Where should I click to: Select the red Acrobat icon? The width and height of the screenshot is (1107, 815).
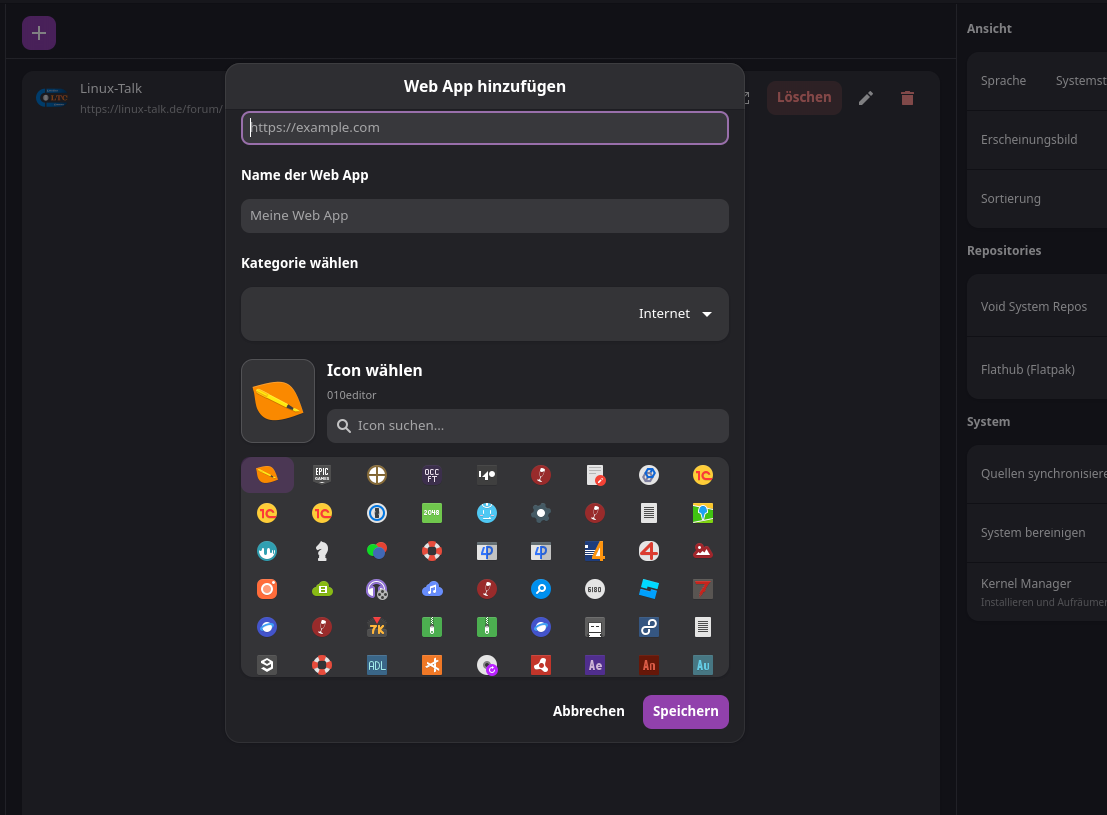click(541, 665)
